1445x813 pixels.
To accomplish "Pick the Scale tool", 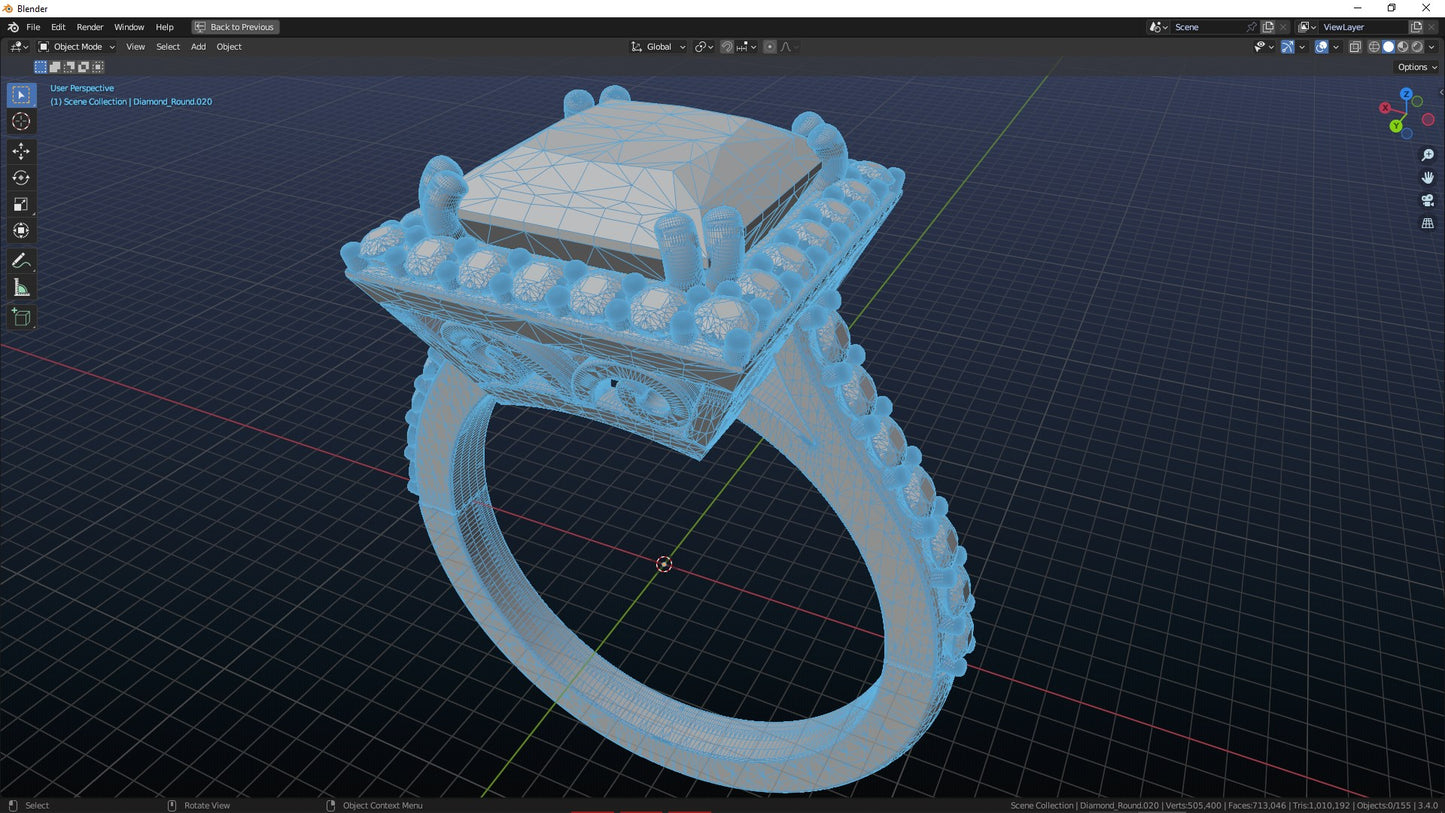I will point(21,204).
